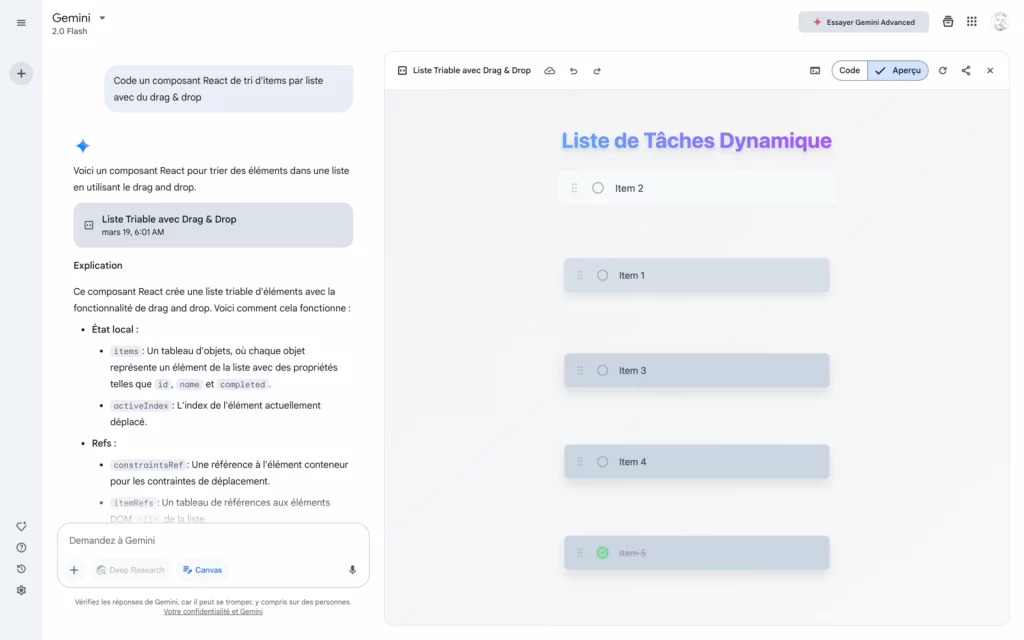Switch to the Aperçu tab

tap(898, 71)
